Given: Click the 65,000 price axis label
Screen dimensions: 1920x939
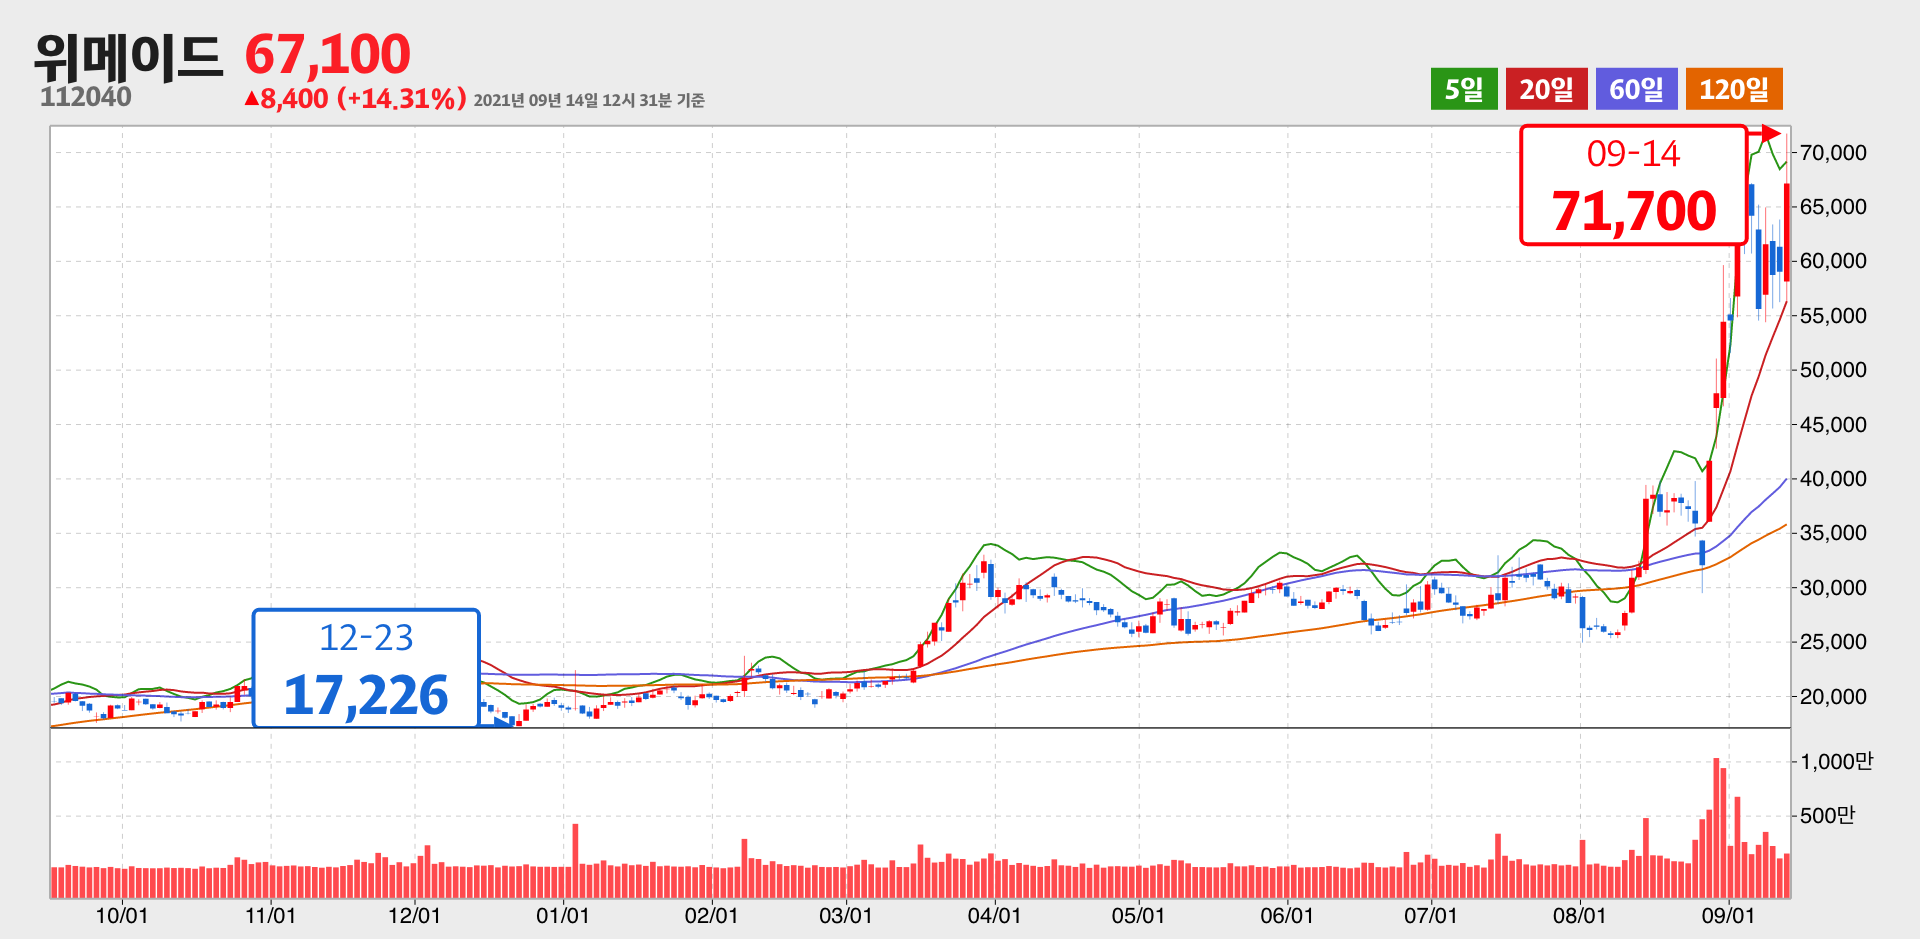Looking at the screenshot, I should [x=1833, y=206].
